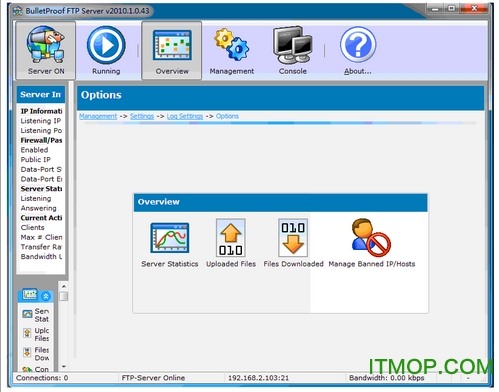Select Max # Clien row in sidebar
Image resolution: width=499 pixels, height=392 pixels.
(x=41, y=237)
